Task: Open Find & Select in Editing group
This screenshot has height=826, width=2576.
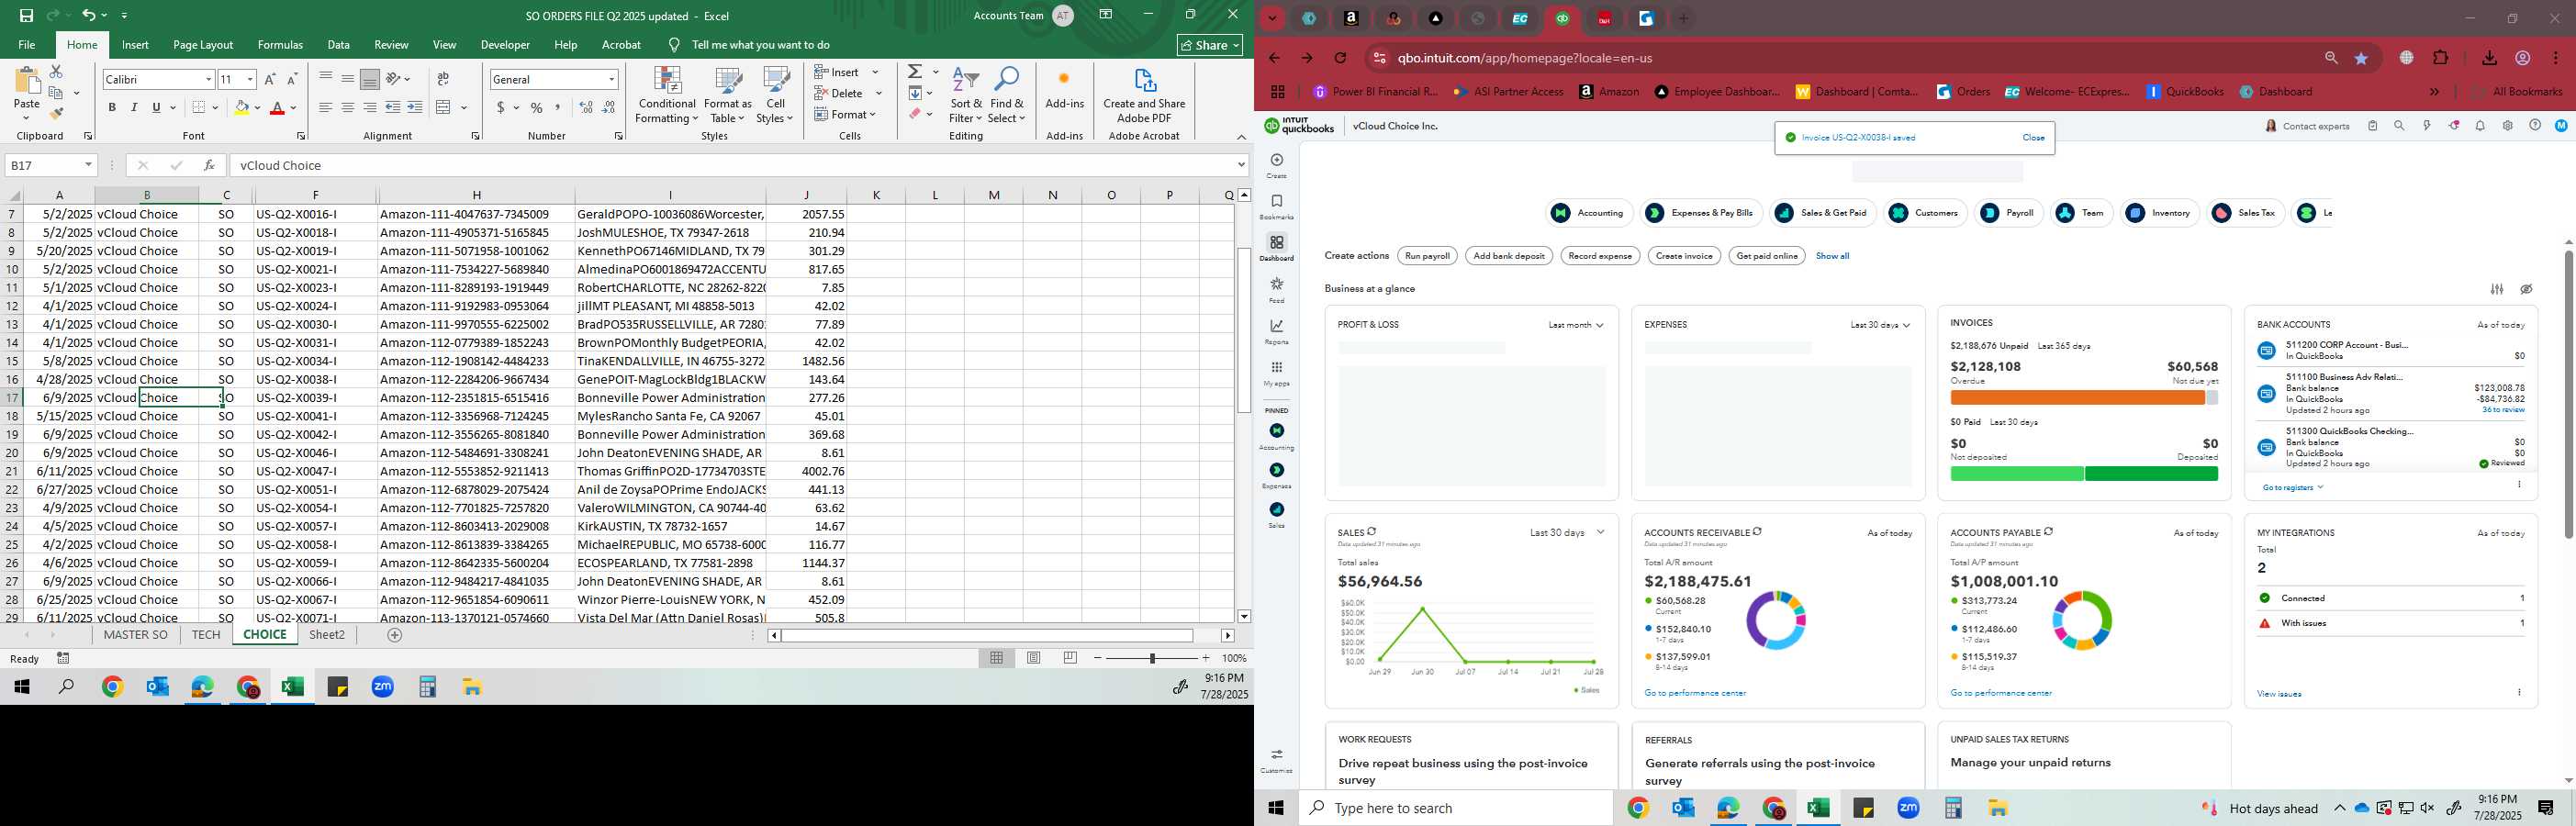Action: click(x=1007, y=96)
